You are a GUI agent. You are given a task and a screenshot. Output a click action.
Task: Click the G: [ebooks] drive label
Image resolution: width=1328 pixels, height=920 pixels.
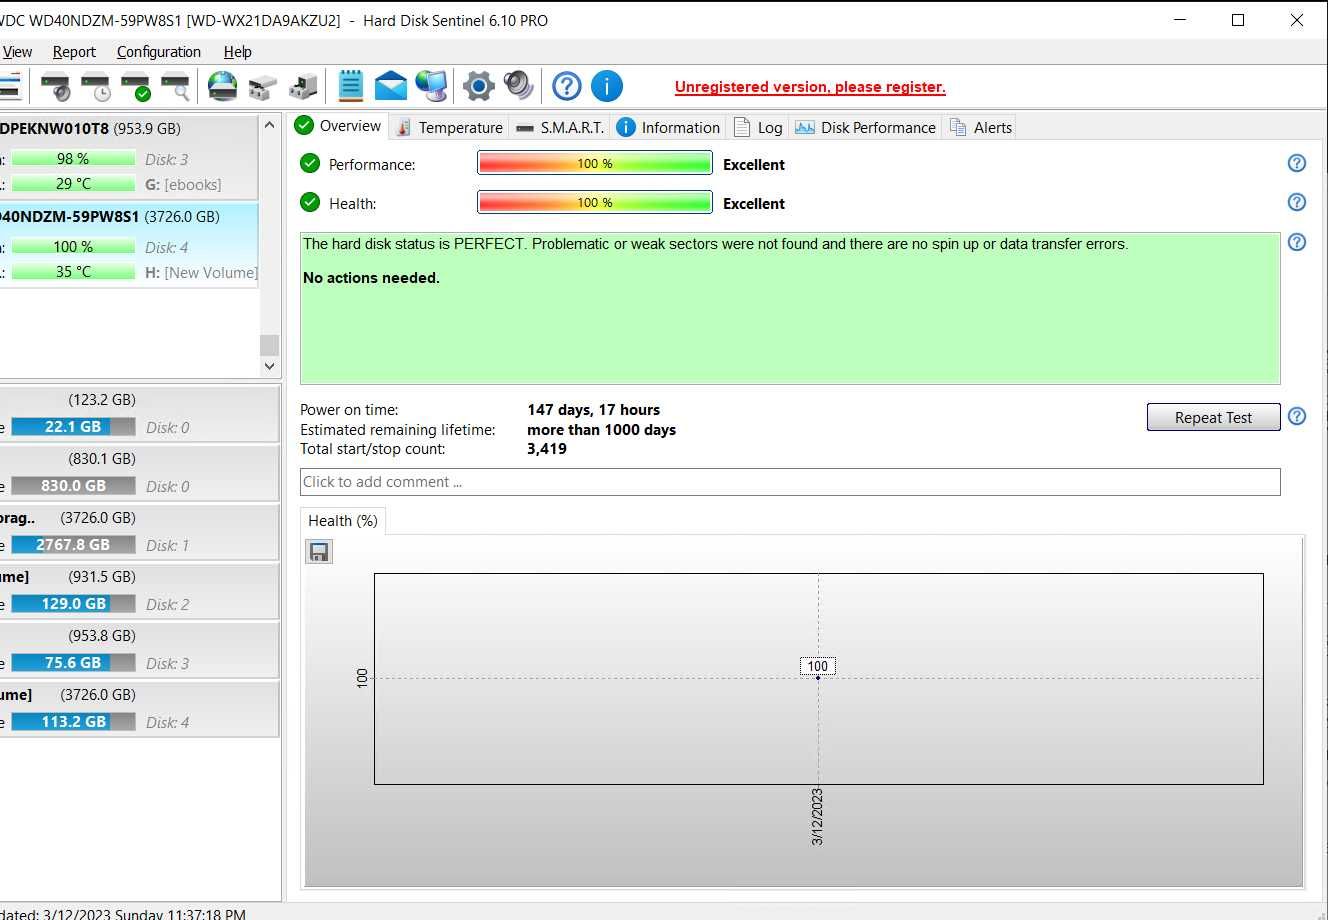[183, 184]
